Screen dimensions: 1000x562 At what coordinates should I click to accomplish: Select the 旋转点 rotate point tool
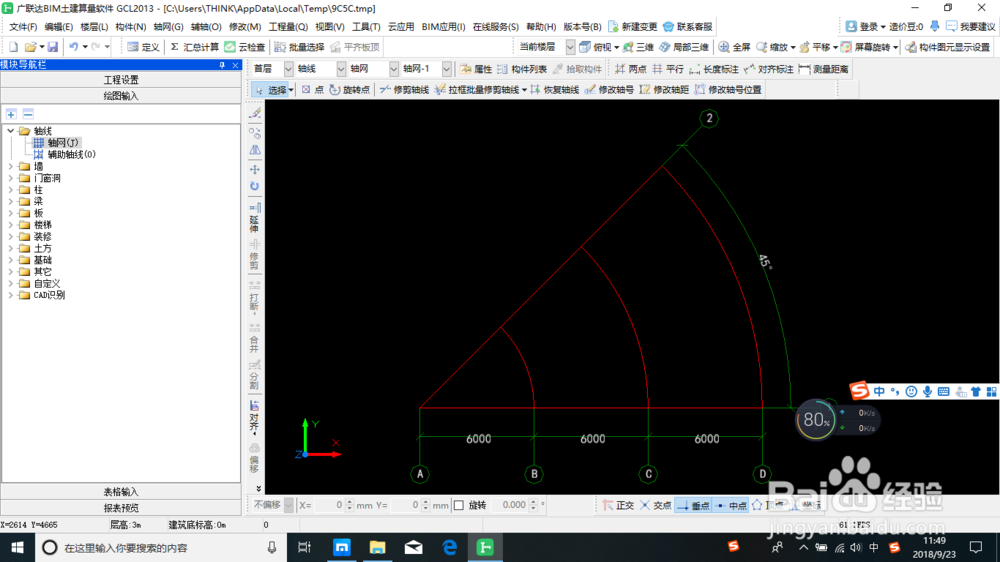click(x=349, y=90)
